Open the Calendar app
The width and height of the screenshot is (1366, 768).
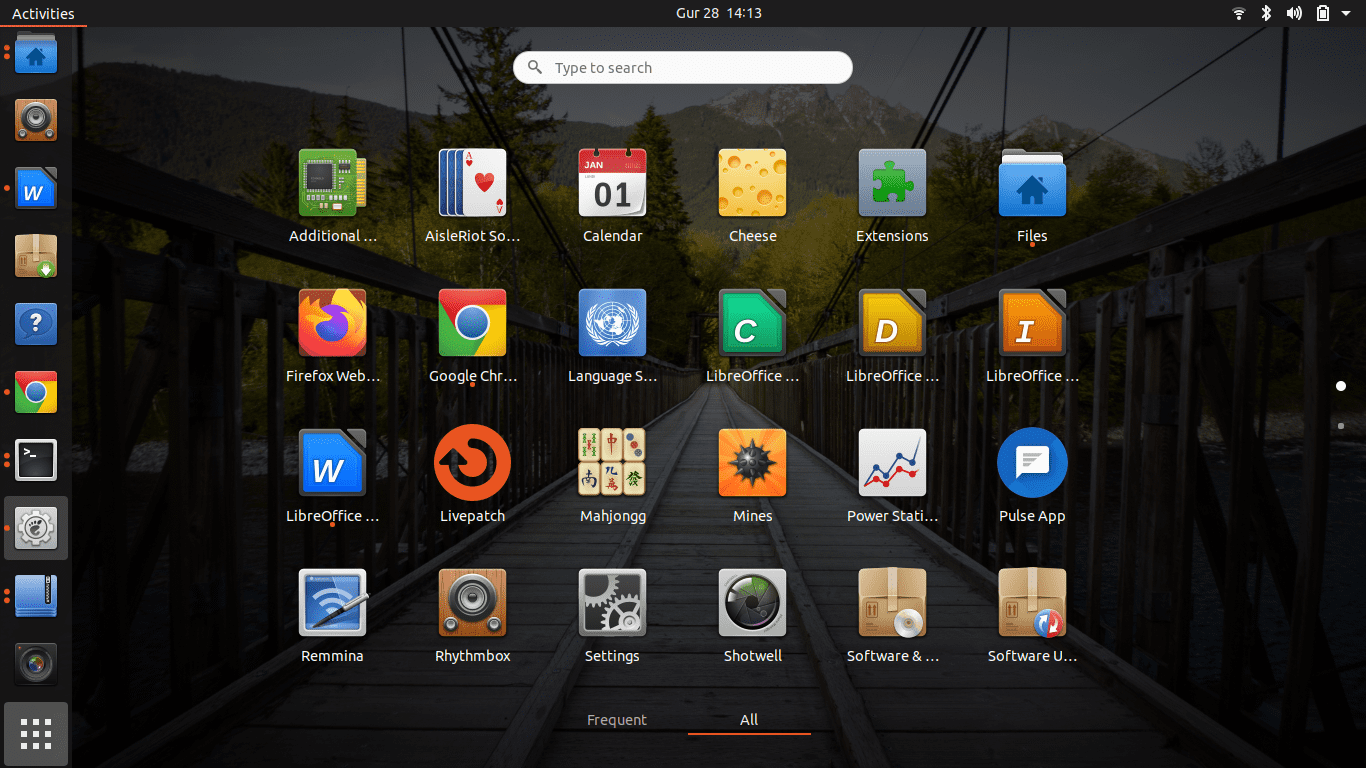[613, 196]
